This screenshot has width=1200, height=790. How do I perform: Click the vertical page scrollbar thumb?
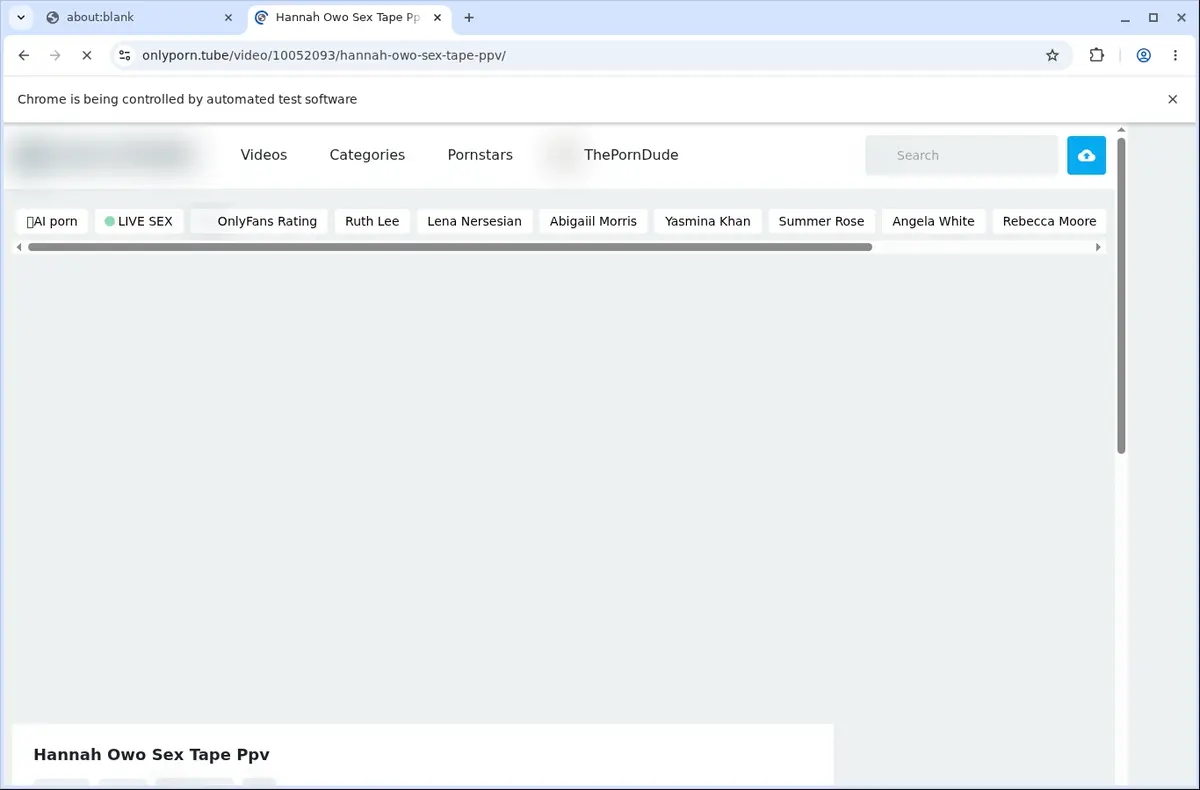tap(1122, 296)
